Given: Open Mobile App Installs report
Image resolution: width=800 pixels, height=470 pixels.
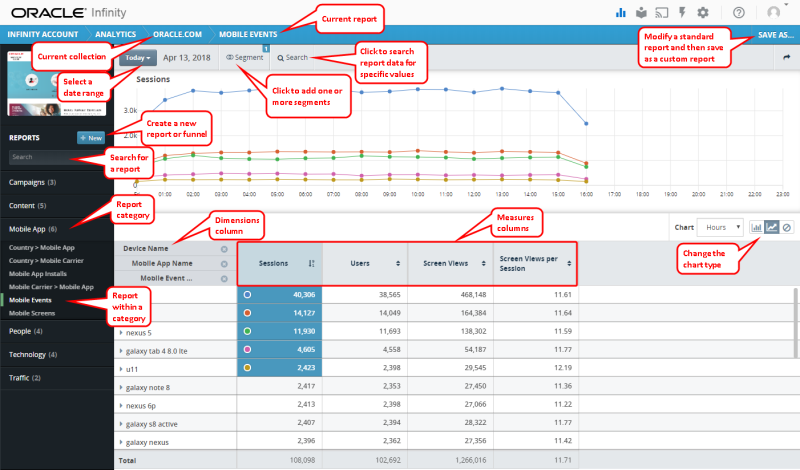Looking at the screenshot, I should pyautogui.click(x=37, y=274).
